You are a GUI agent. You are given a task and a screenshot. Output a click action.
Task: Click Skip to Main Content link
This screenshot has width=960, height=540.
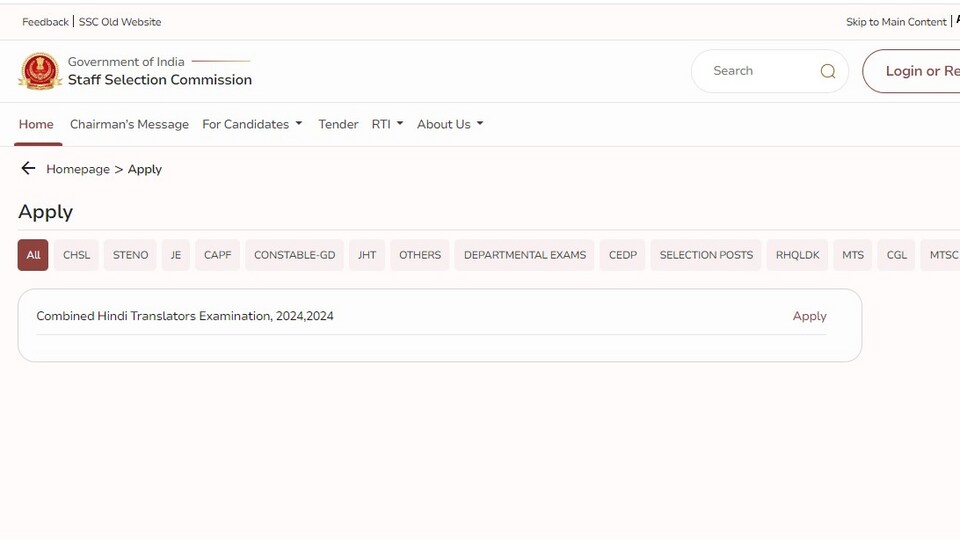(896, 22)
